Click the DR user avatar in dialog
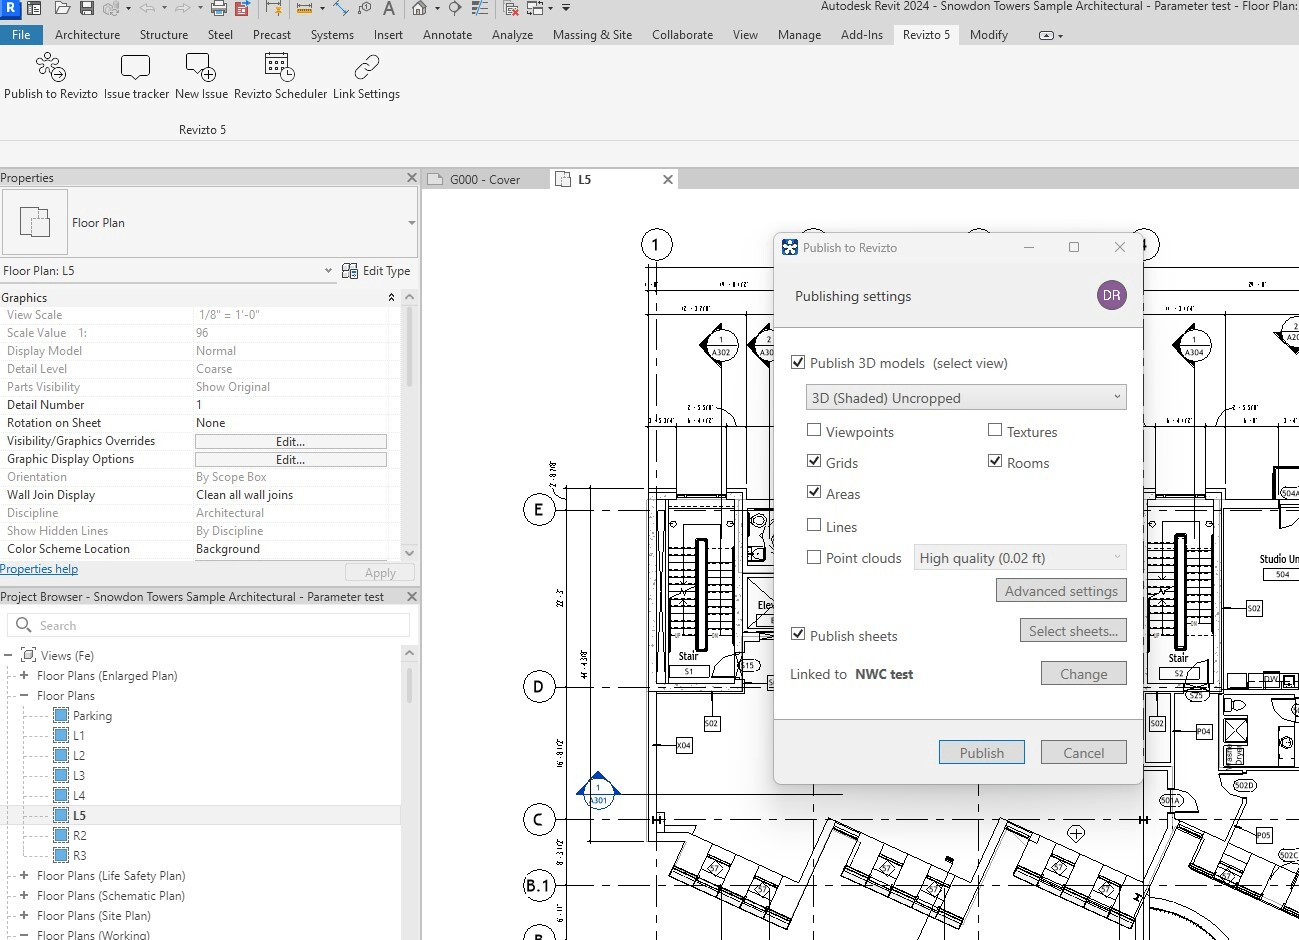1299x940 pixels. pyautogui.click(x=1111, y=295)
